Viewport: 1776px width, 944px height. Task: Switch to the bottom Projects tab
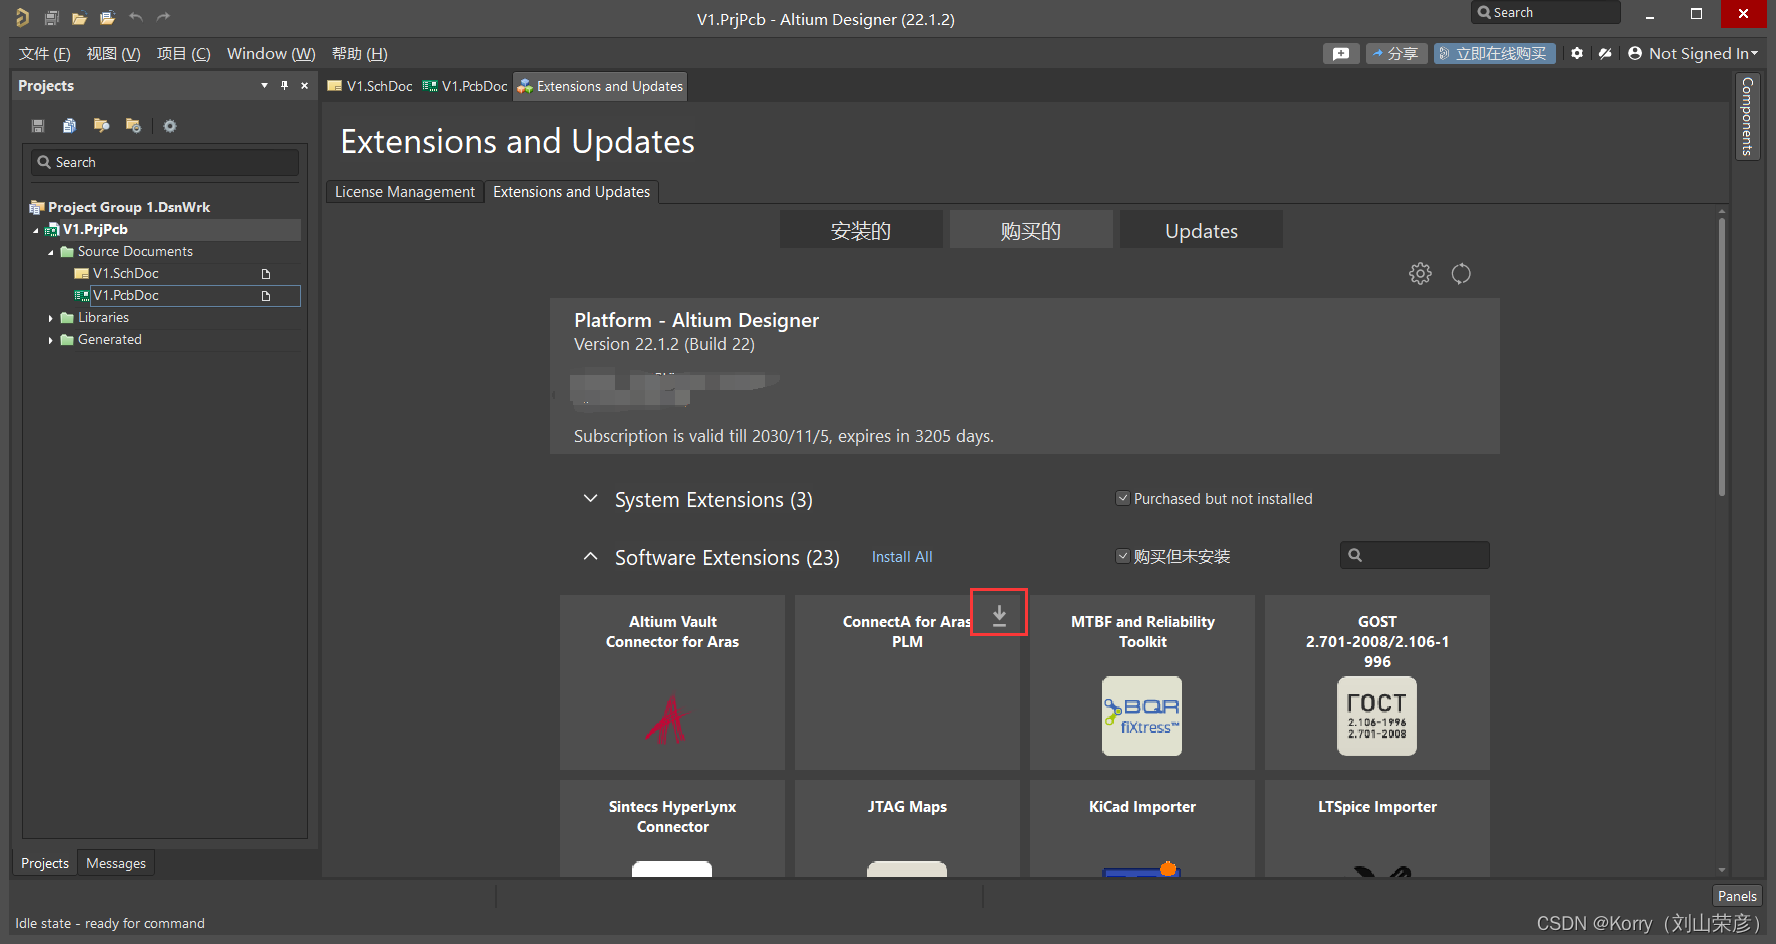point(45,863)
